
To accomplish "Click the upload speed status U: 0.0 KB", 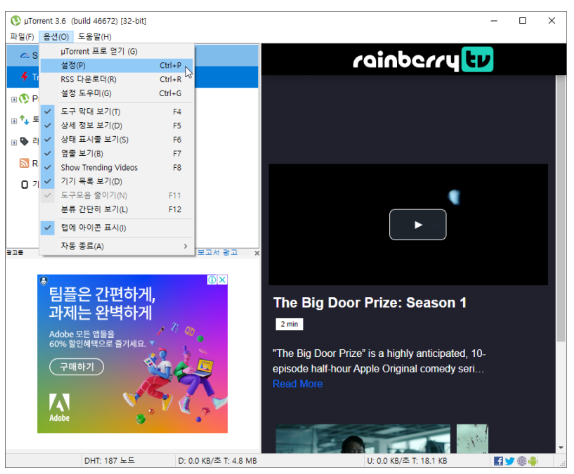I will pos(407,461).
